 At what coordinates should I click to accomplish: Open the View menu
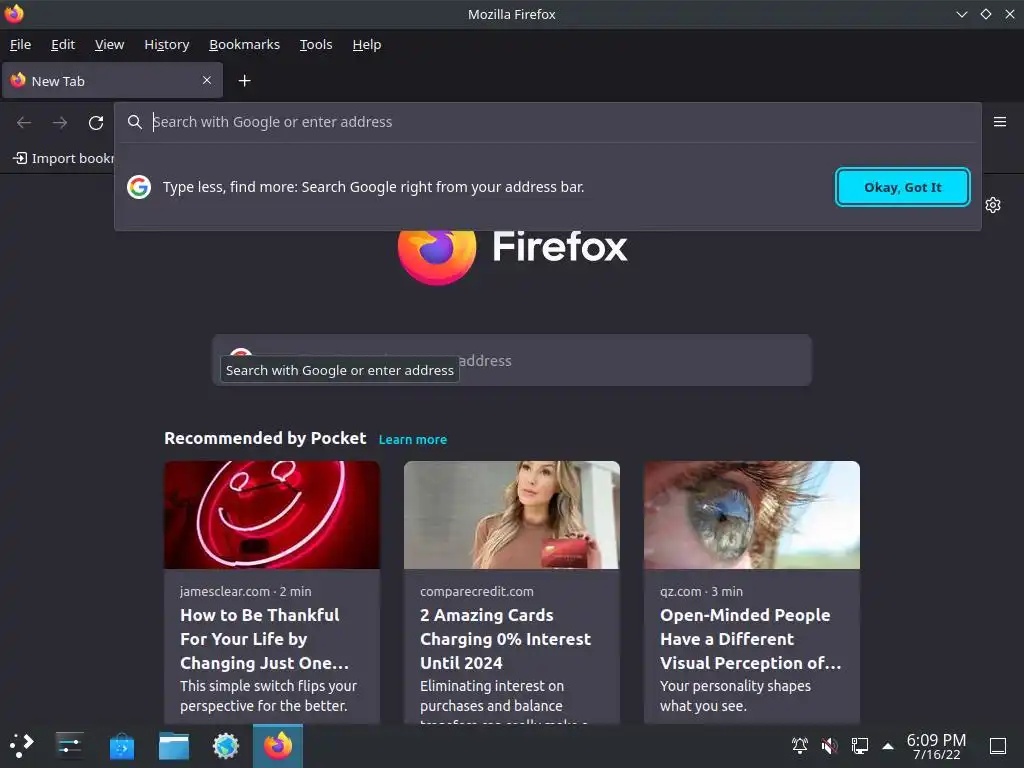109,44
